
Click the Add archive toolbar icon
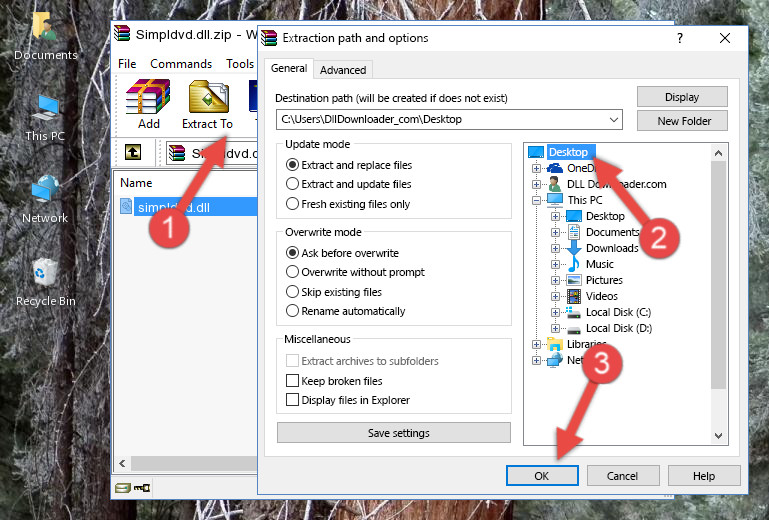coord(148,97)
